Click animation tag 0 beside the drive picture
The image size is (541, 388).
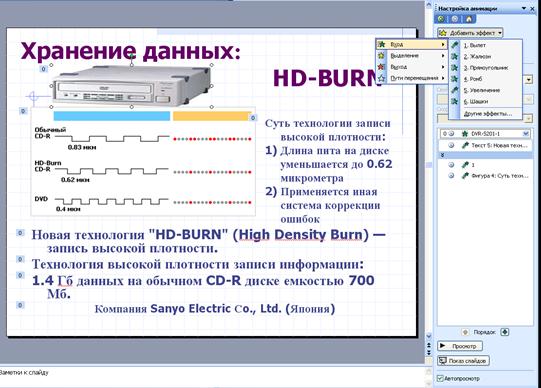coord(43,69)
